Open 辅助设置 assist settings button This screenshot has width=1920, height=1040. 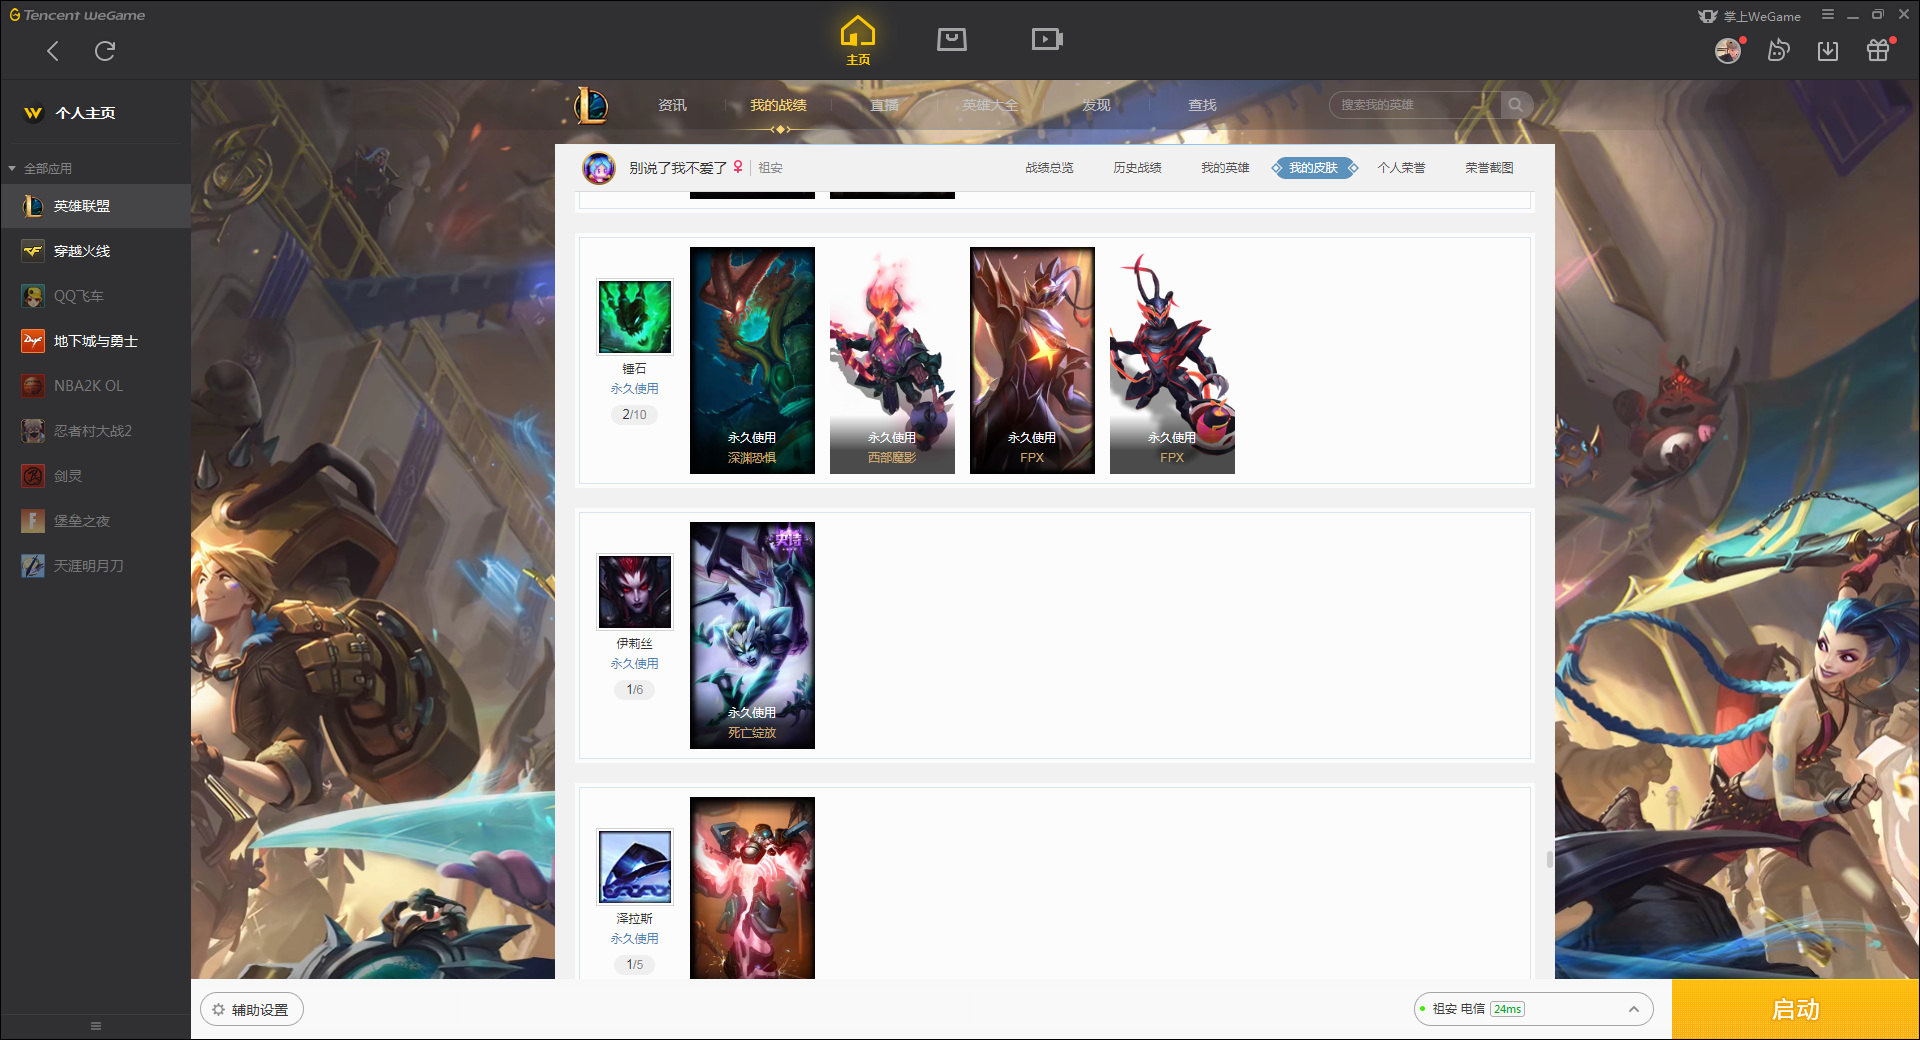click(252, 1010)
